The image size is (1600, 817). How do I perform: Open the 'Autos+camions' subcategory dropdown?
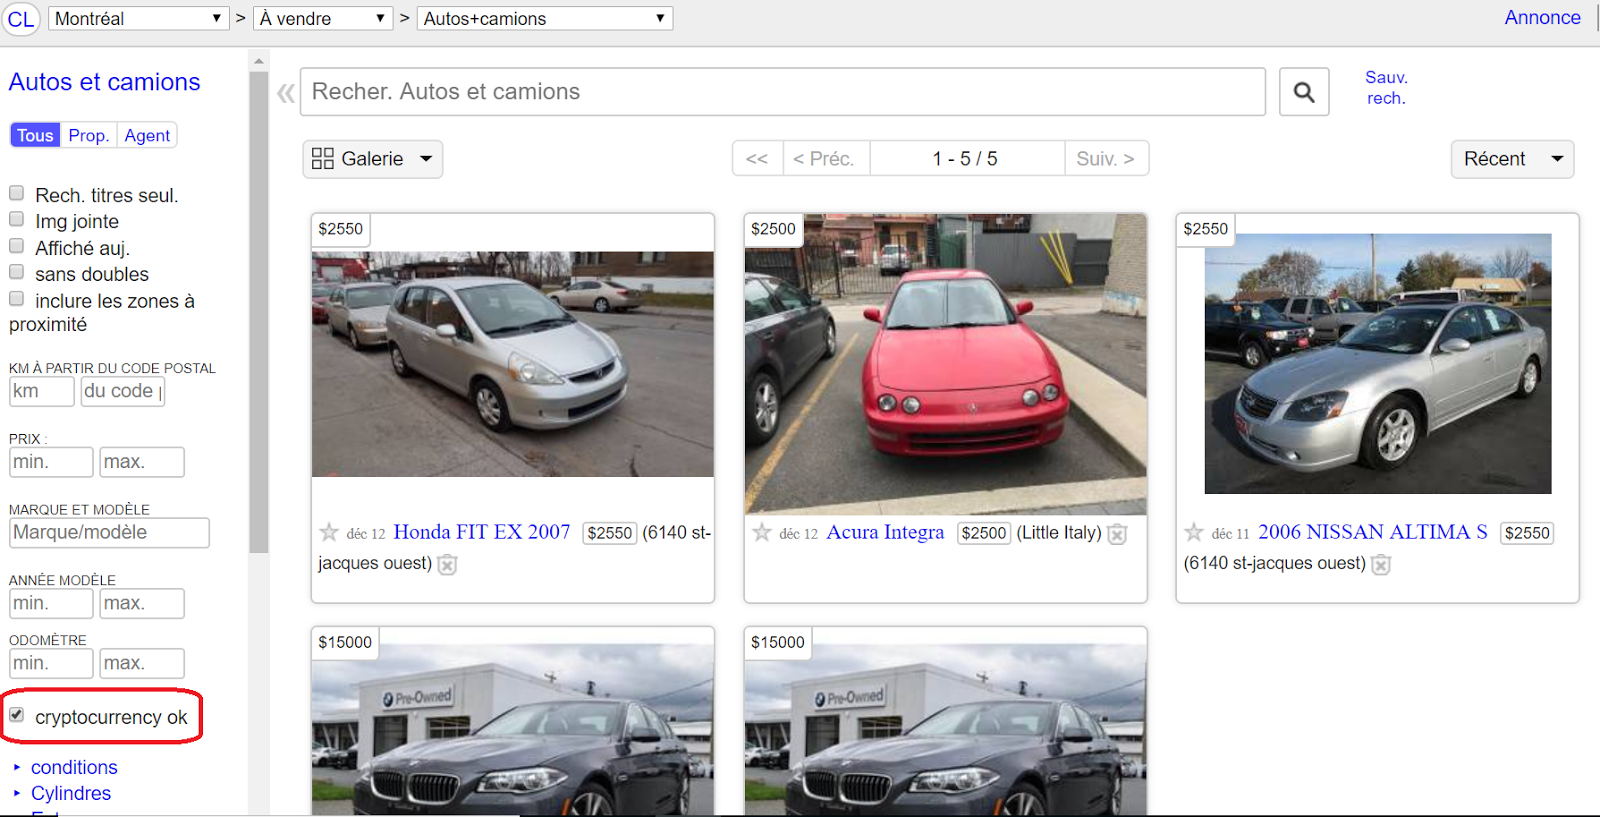tap(545, 19)
